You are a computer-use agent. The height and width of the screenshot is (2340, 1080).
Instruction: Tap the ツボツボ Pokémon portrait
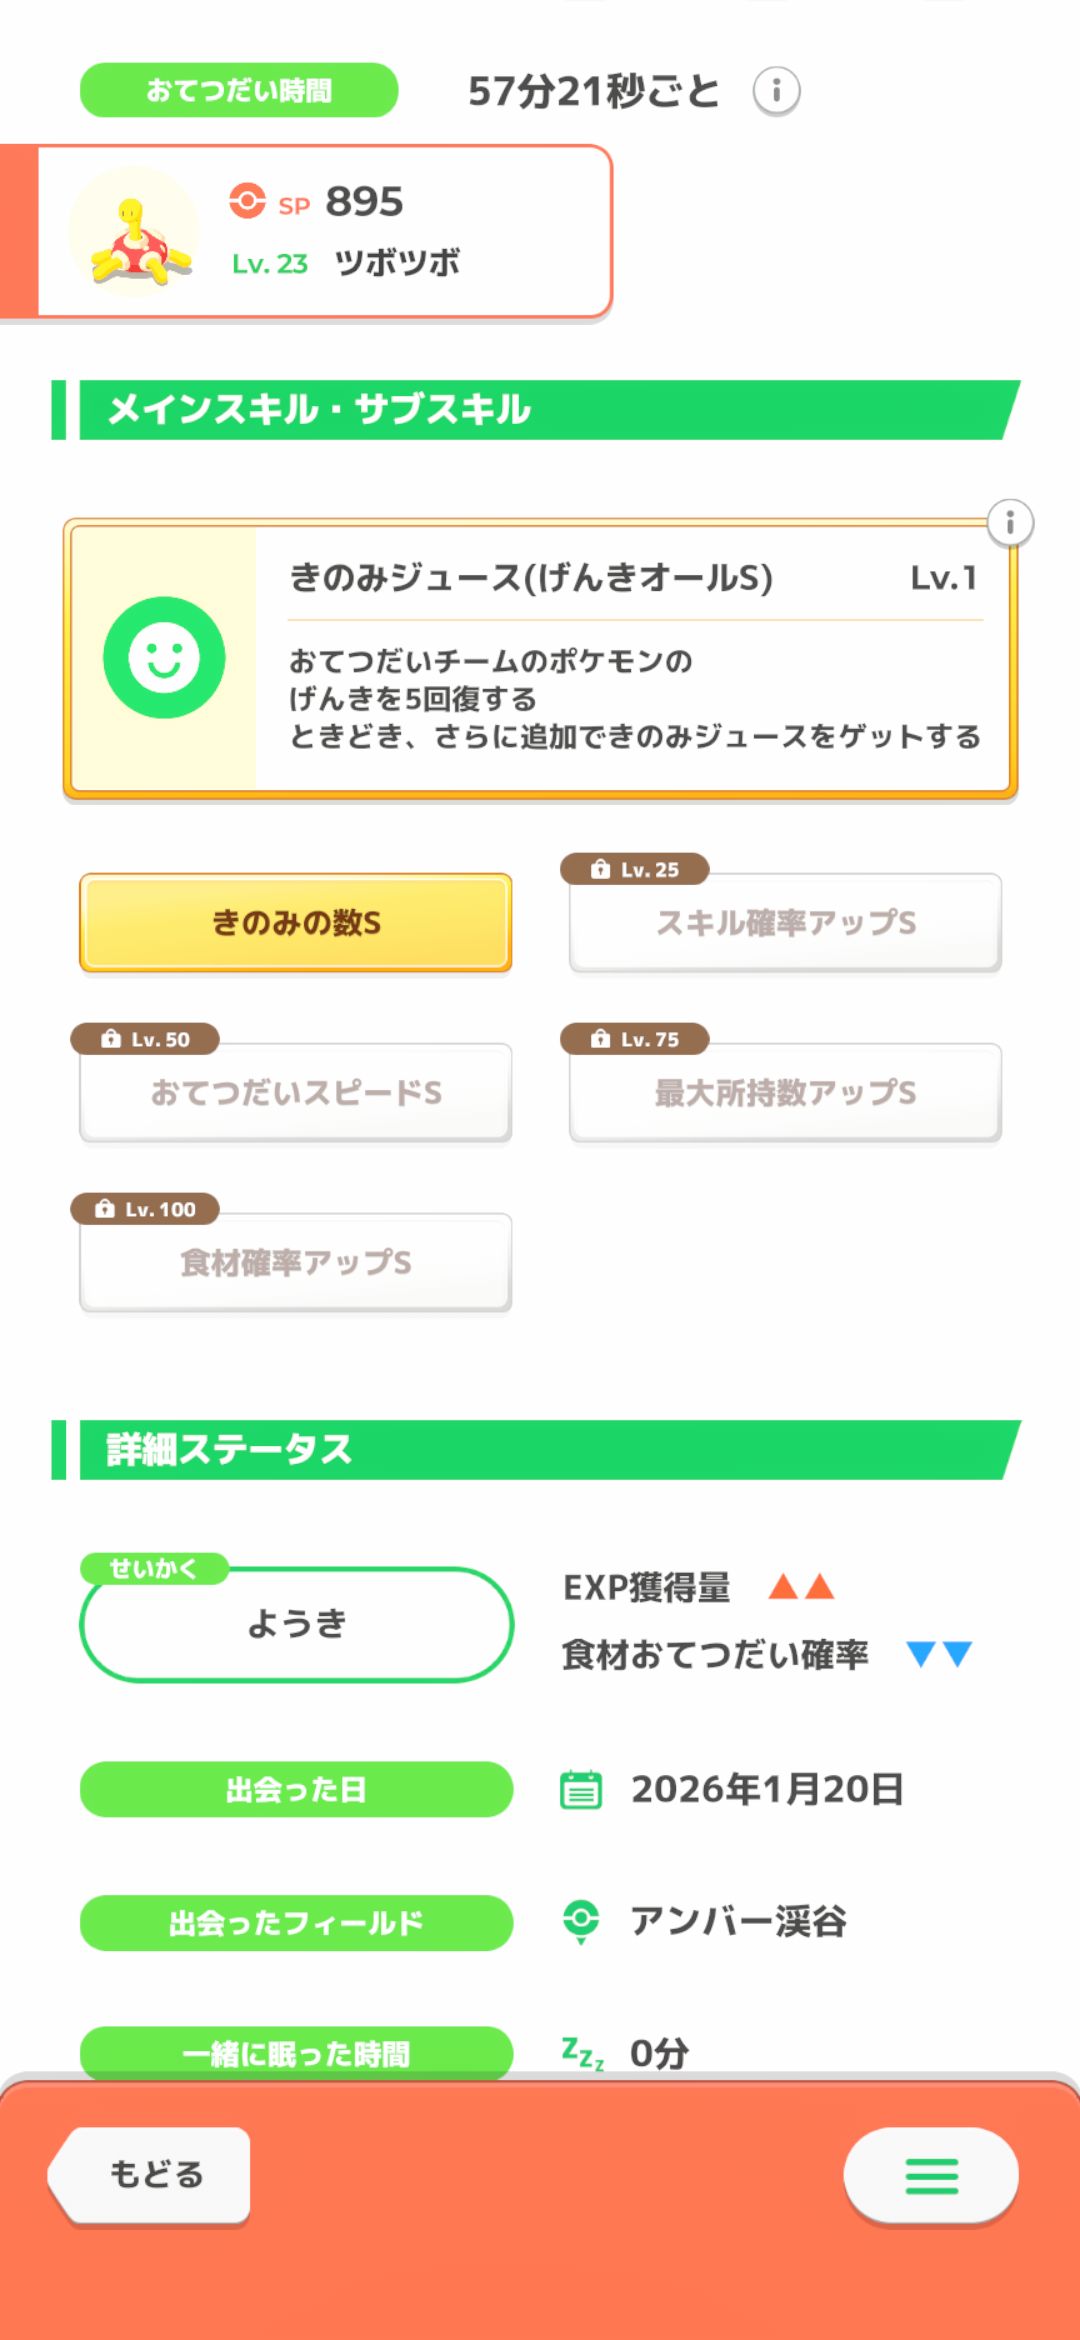pyautogui.click(x=135, y=234)
